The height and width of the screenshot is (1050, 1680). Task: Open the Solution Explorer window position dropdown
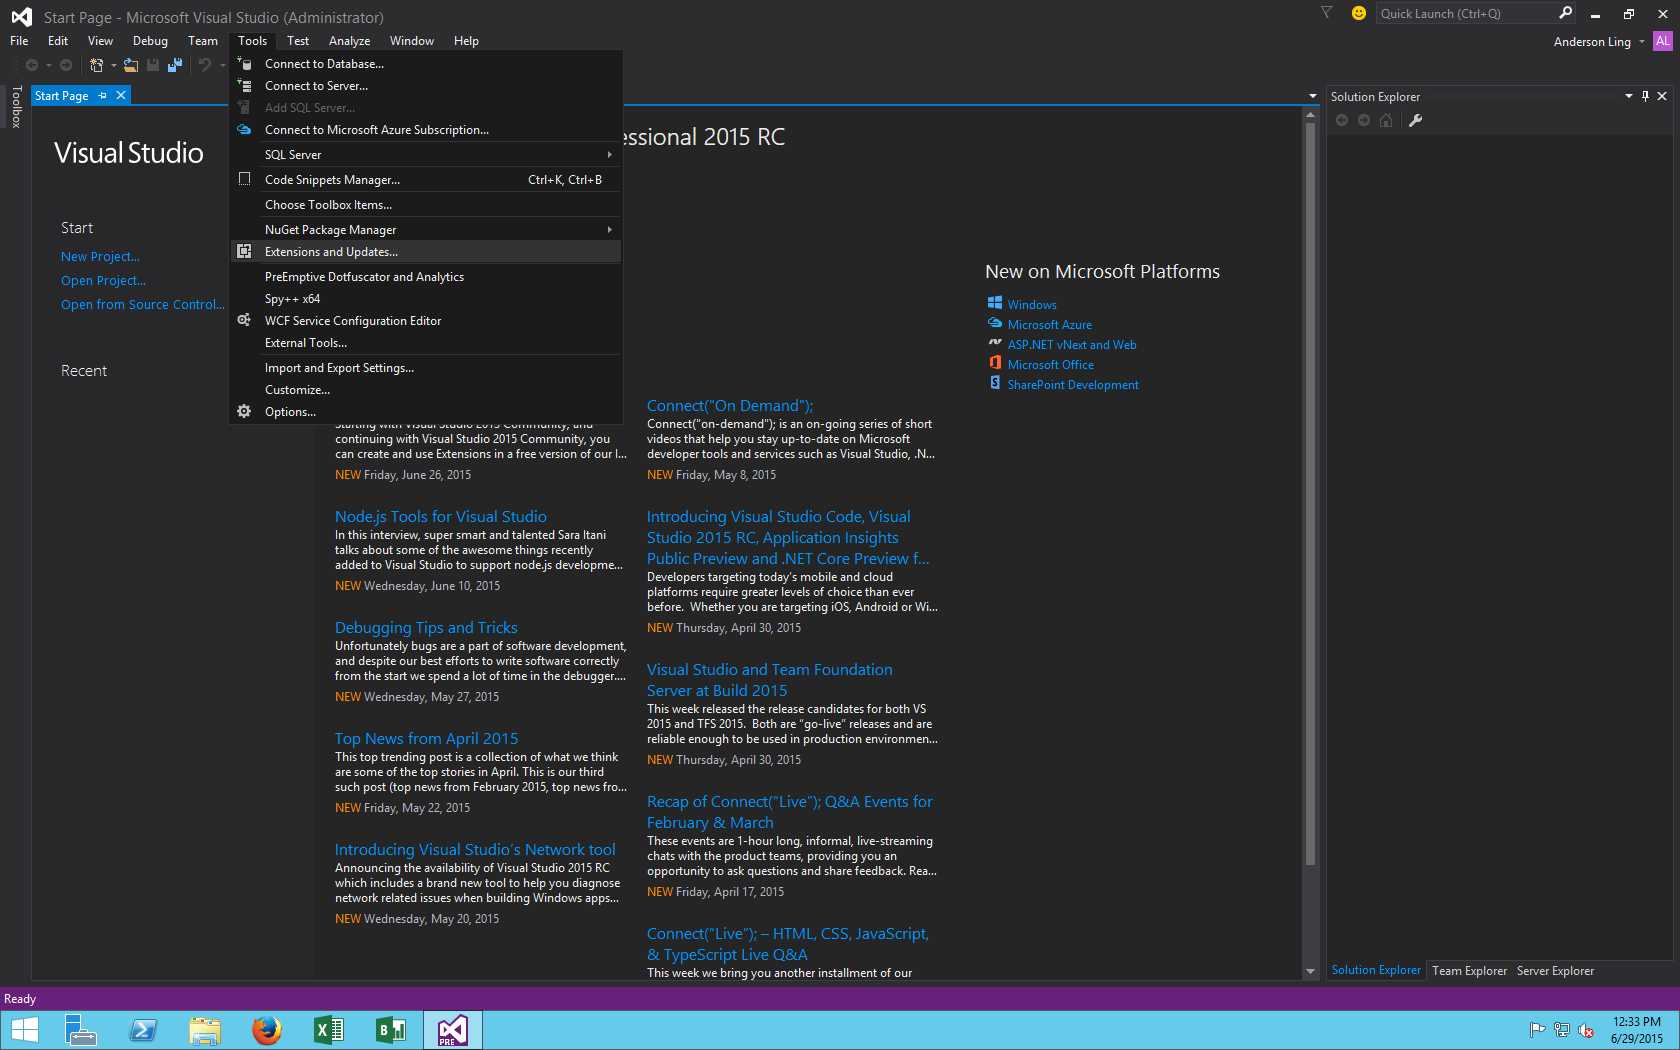click(1629, 96)
